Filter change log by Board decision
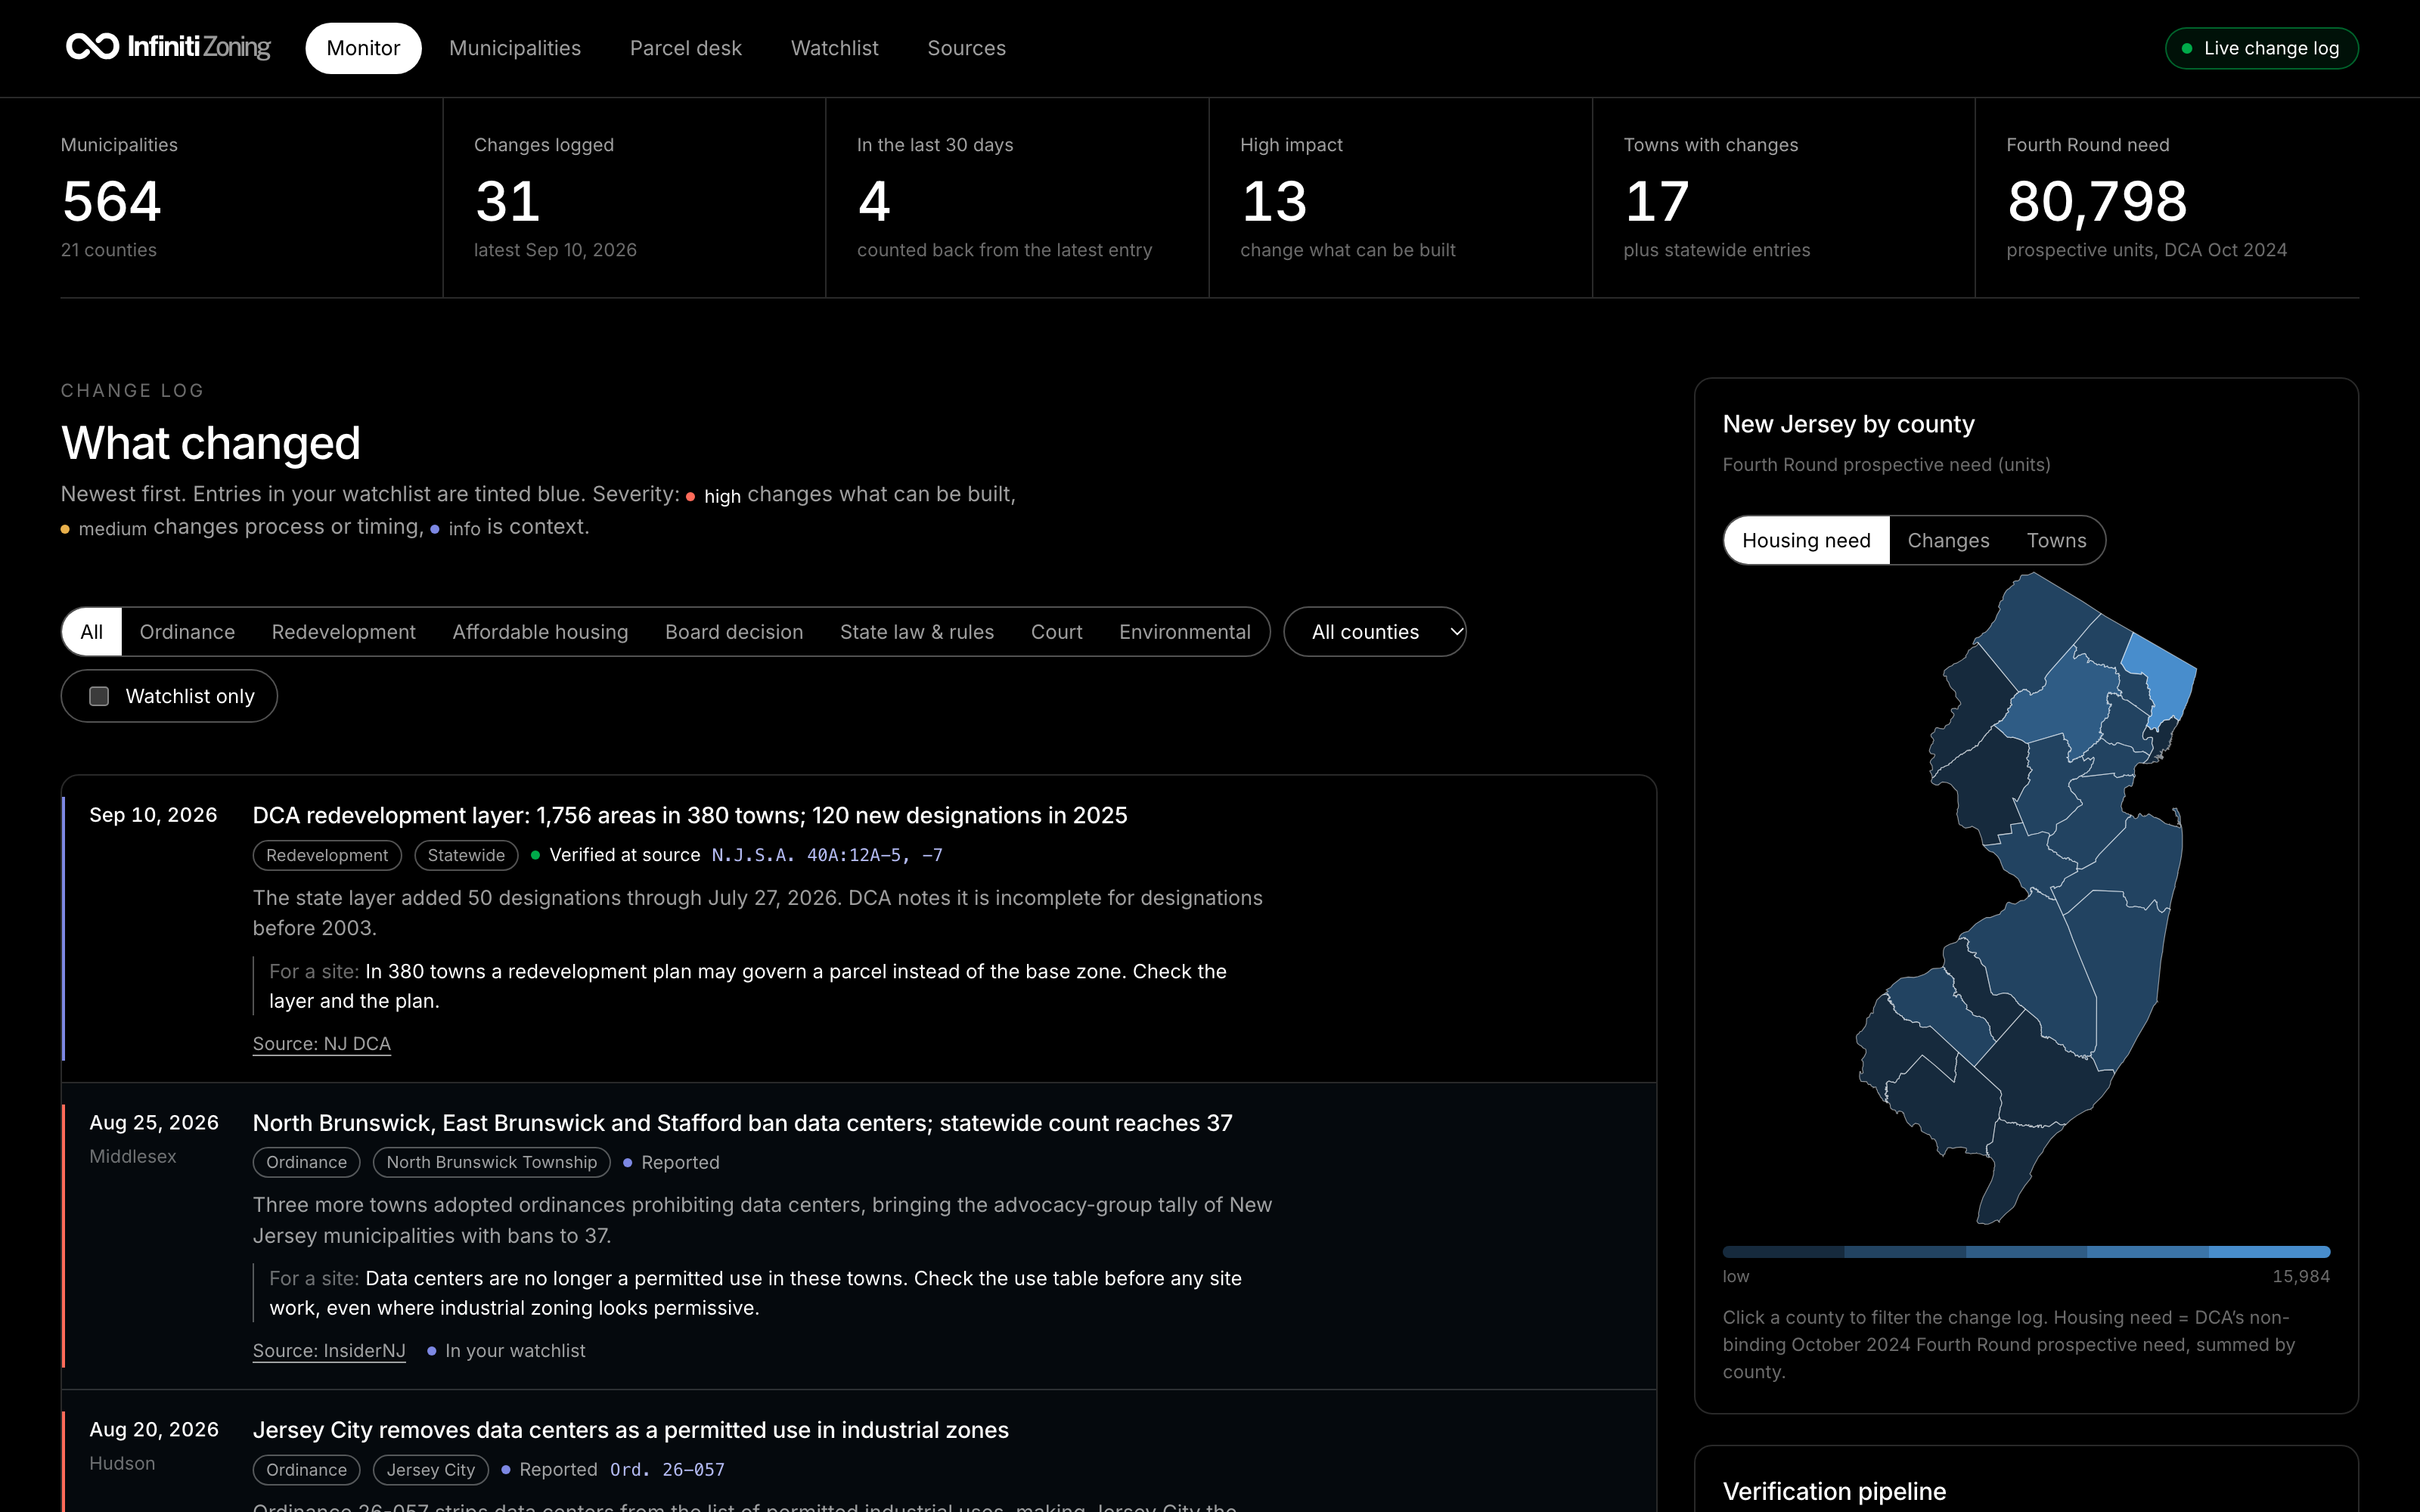 point(734,632)
